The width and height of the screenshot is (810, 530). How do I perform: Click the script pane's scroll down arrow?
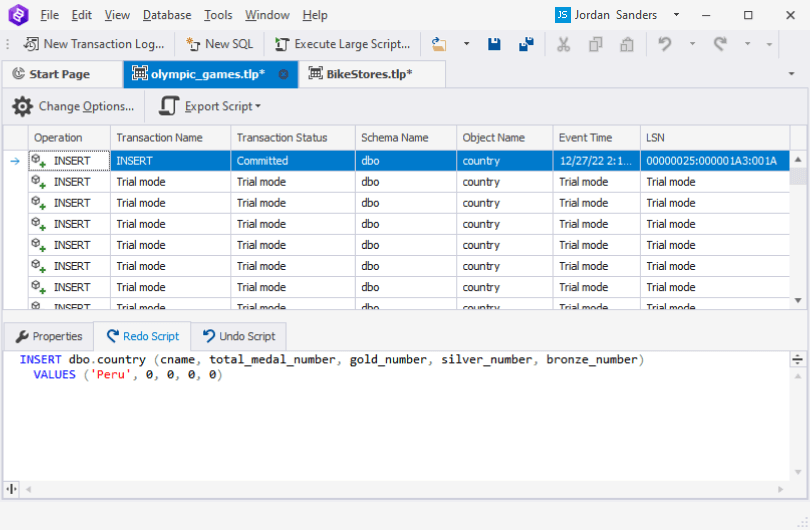798,472
